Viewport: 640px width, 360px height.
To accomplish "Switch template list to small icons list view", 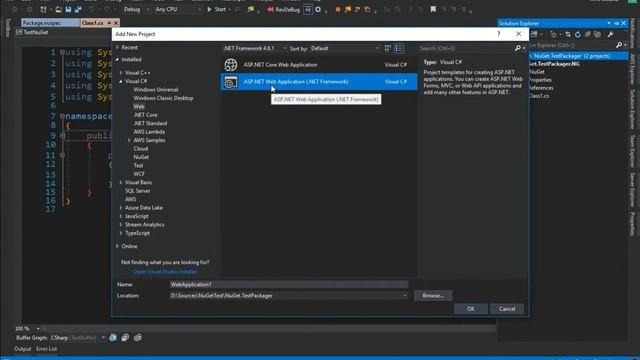I will point(399,48).
